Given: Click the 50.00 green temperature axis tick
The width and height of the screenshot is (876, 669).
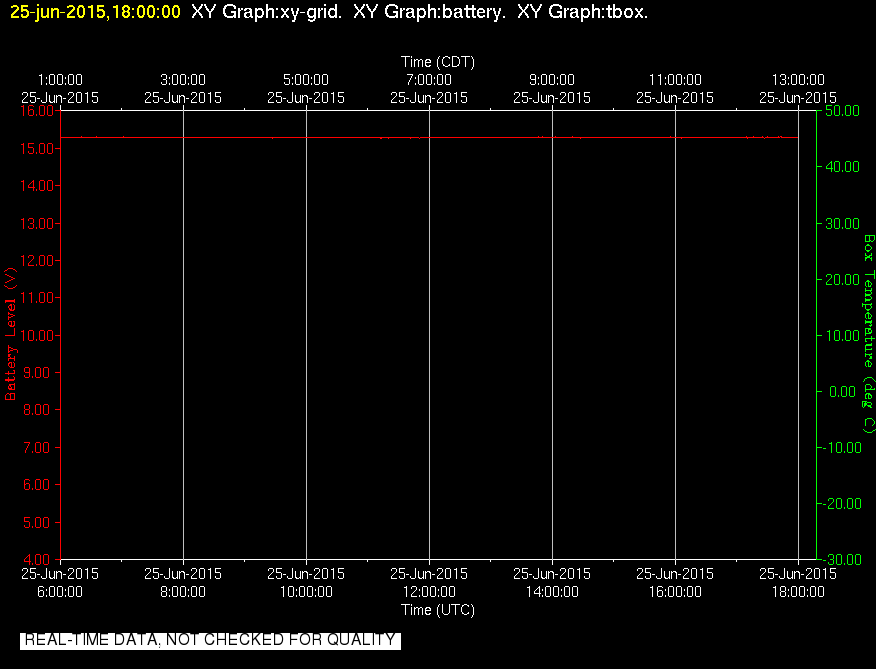Looking at the screenshot, I should tap(842, 111).
